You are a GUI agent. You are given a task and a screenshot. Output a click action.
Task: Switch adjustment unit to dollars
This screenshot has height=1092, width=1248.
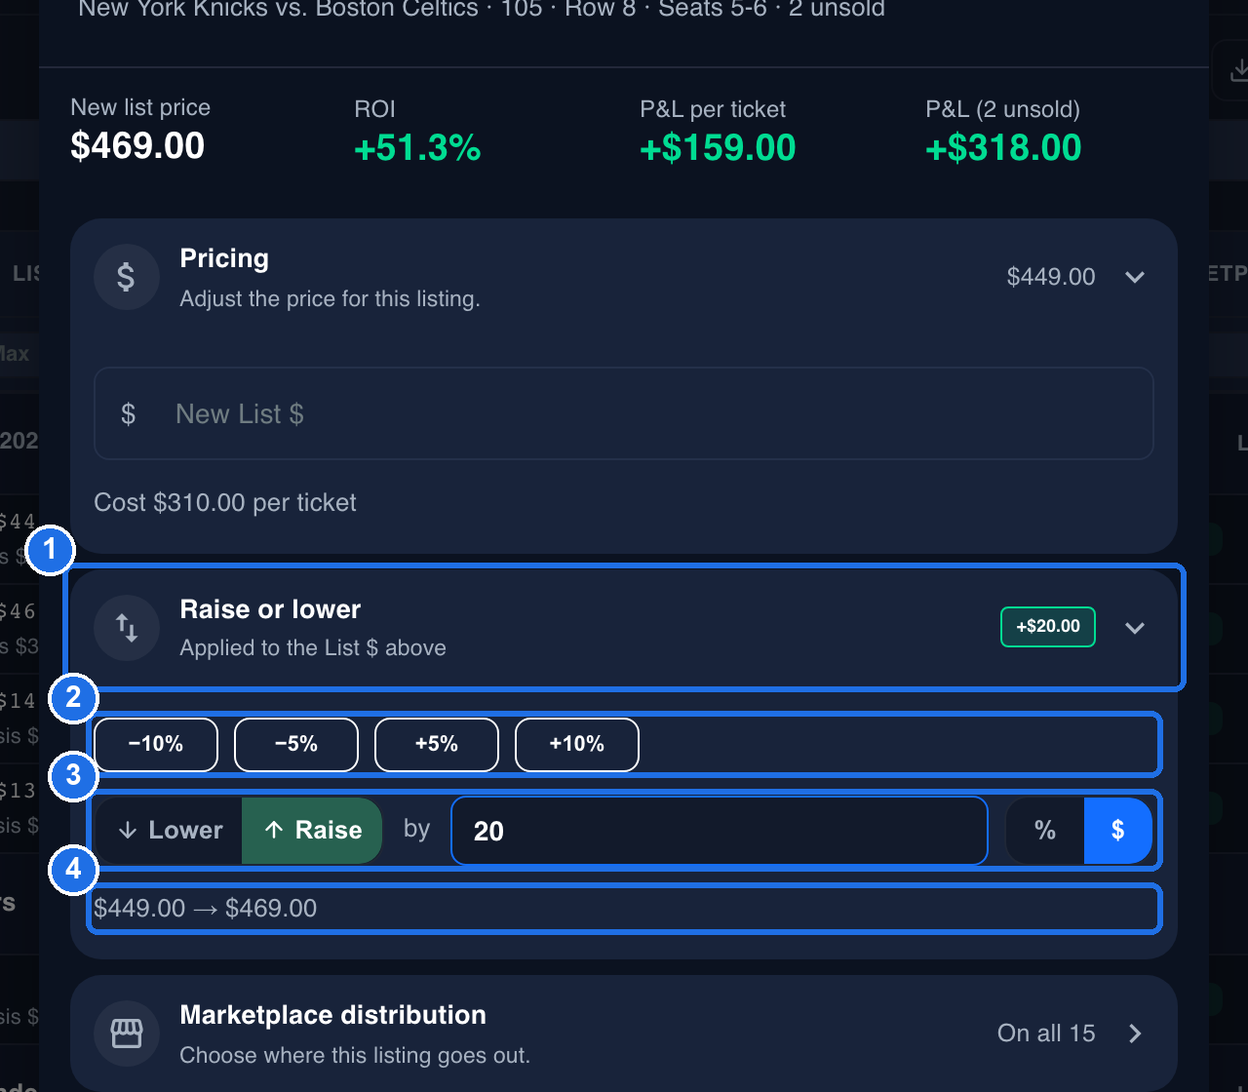pyautogui.click(x=1118, y=830)
